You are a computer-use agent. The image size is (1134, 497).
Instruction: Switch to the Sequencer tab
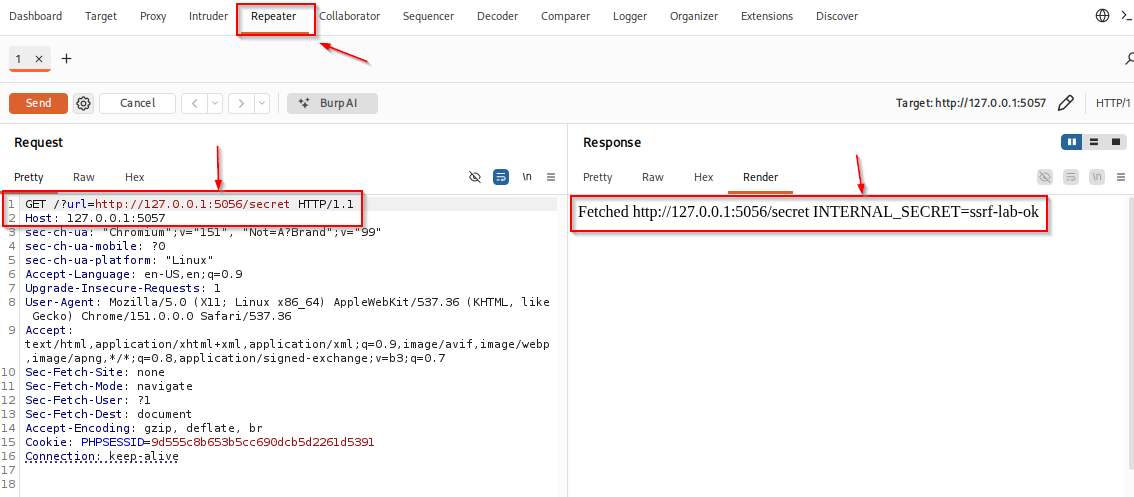point(429,16)
